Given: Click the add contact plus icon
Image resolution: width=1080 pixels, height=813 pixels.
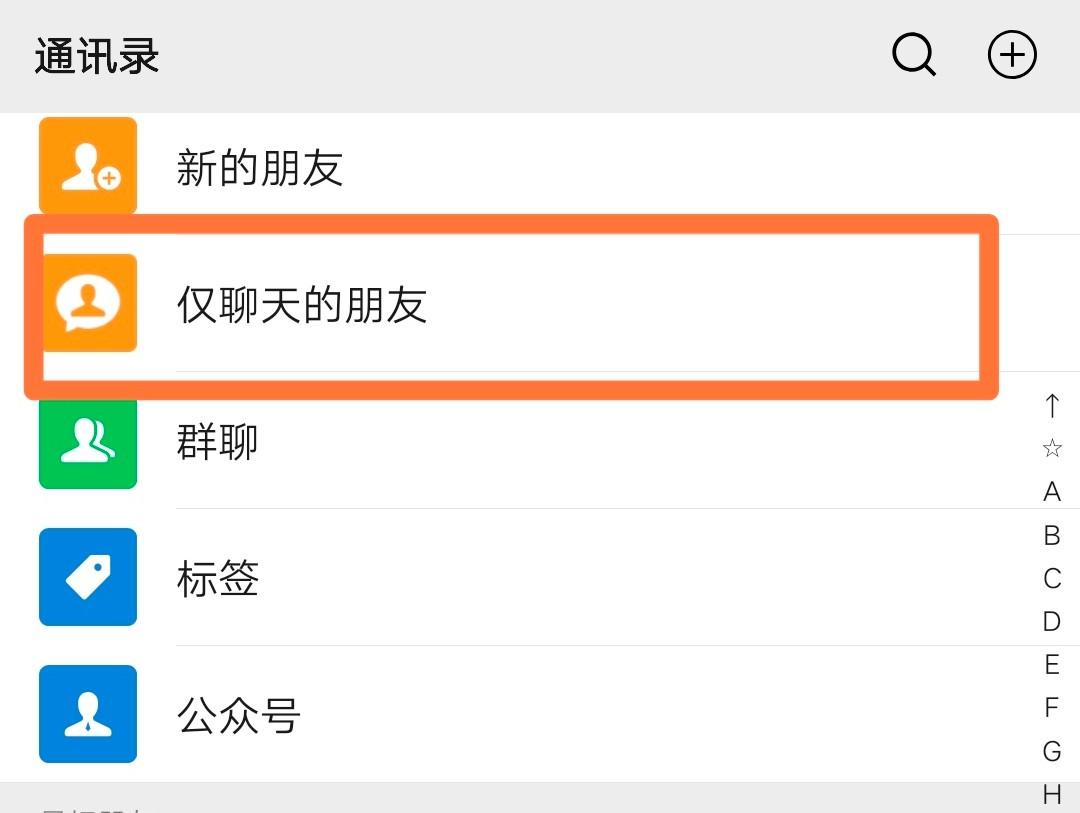Looking at the screenshot, I should pos(1012,56).
